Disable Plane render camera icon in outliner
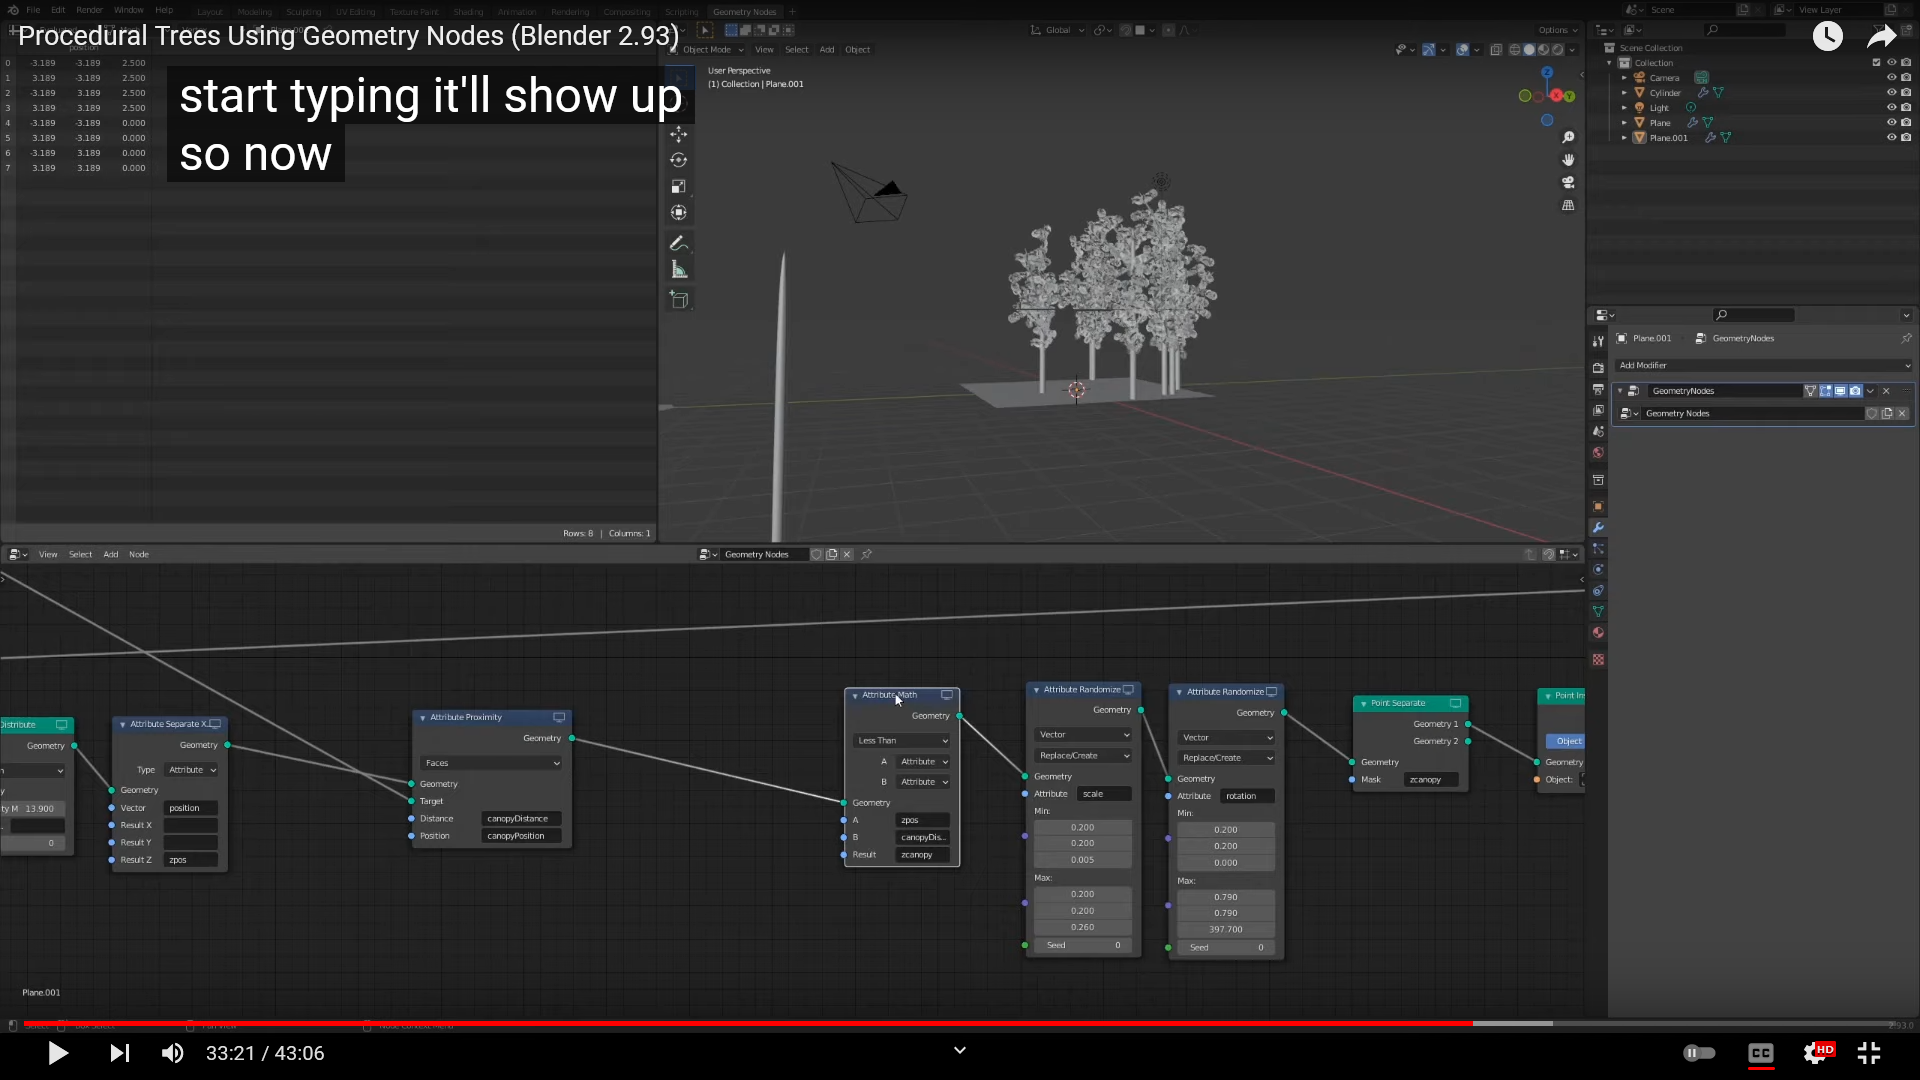Image resolution: width=1920 pixels, height=1080 pixels. tap(1906, 122)
